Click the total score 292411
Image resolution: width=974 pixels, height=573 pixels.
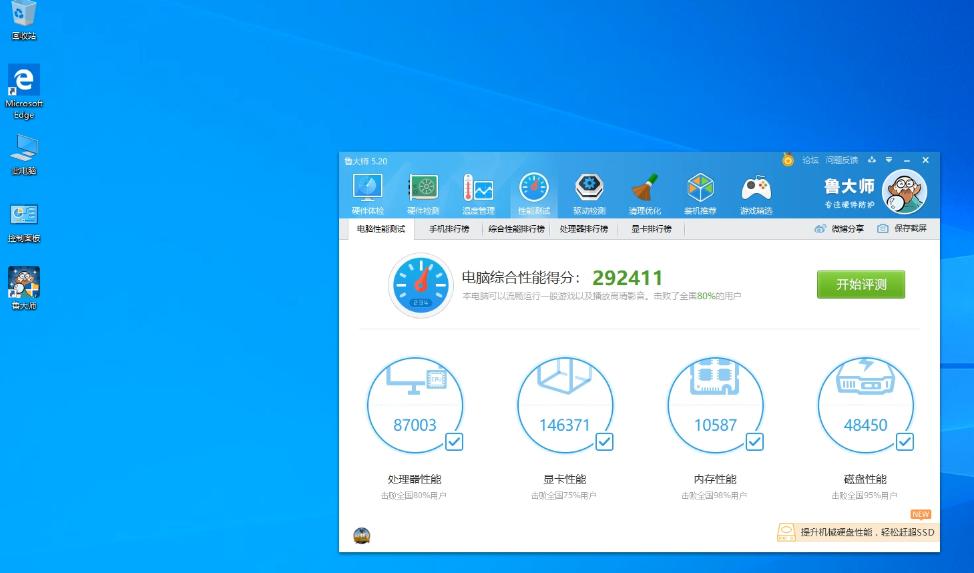click(627, 278)
